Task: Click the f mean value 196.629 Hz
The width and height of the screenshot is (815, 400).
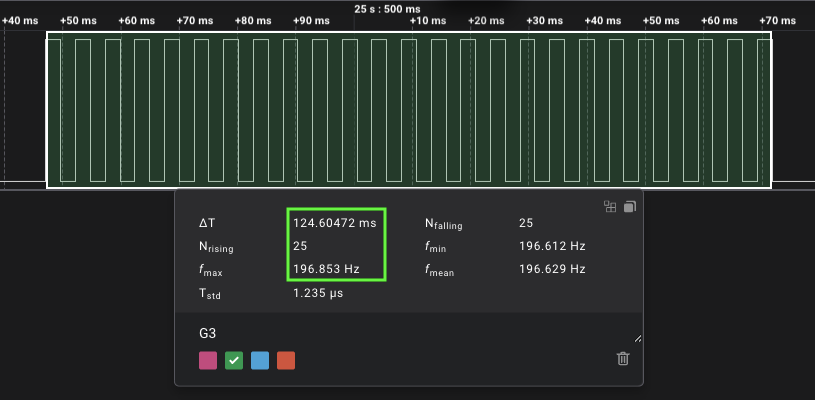Action: (552, 270)
